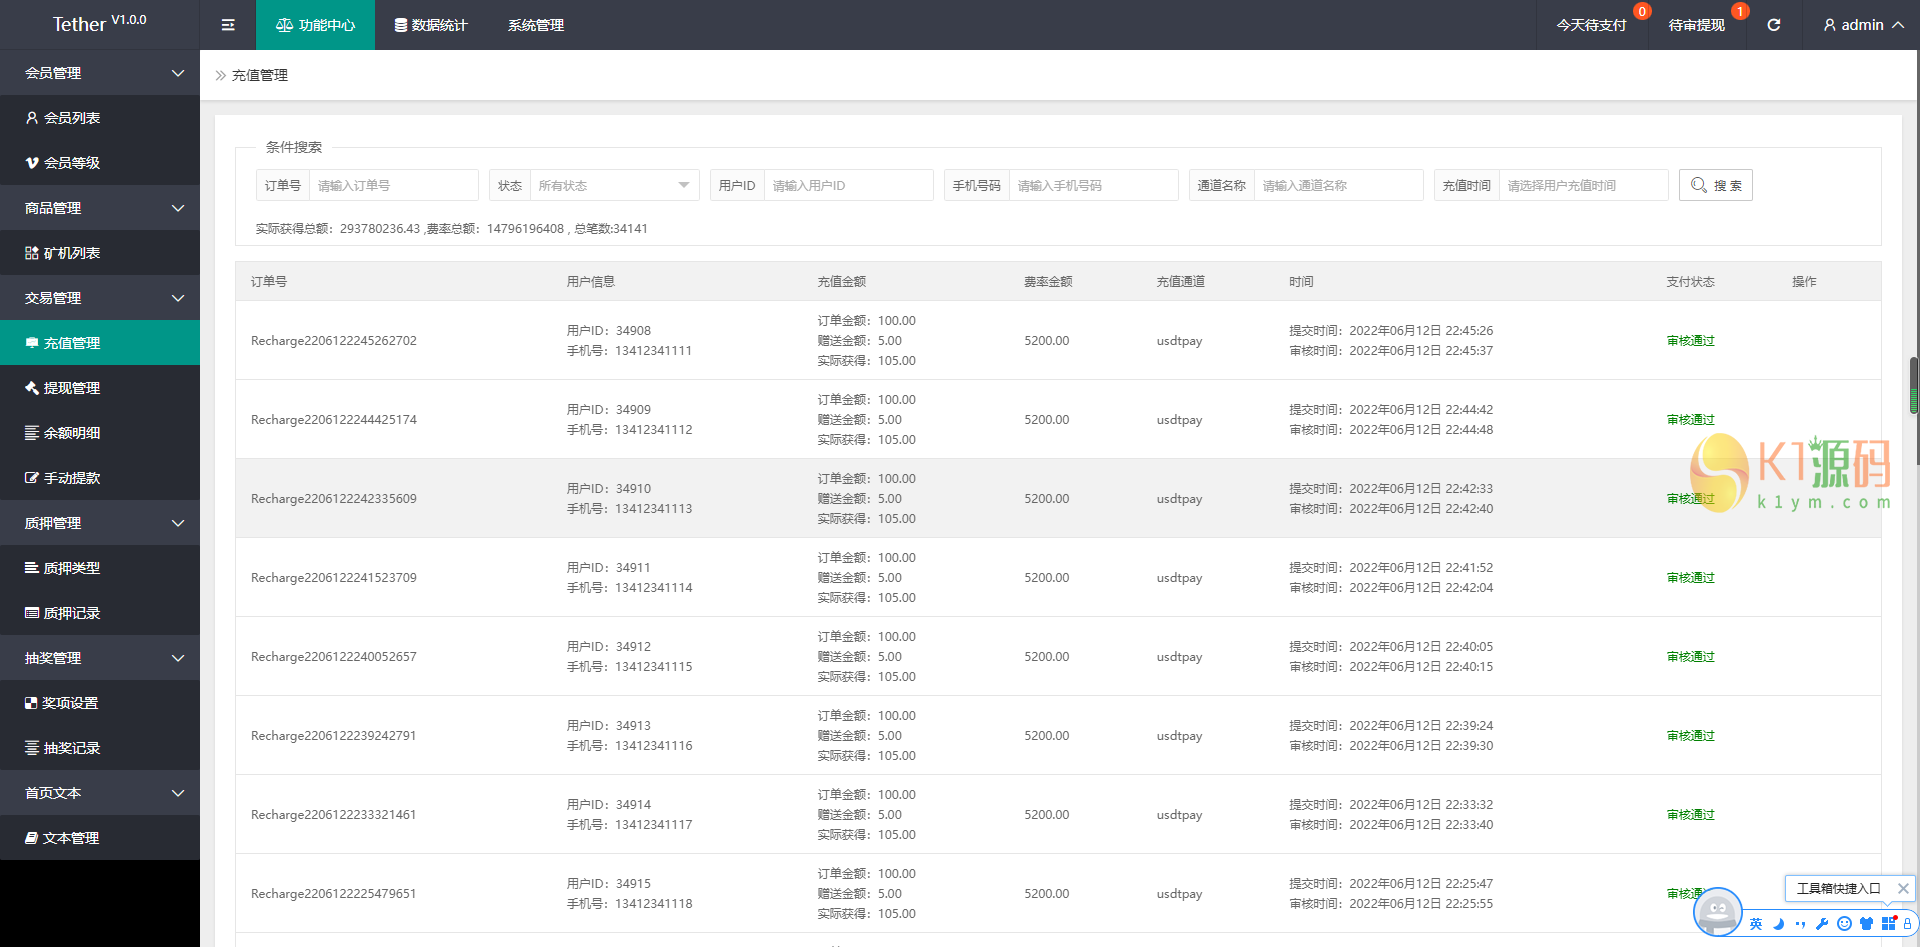Open the 待审提现 notification link

point(1696,25)
